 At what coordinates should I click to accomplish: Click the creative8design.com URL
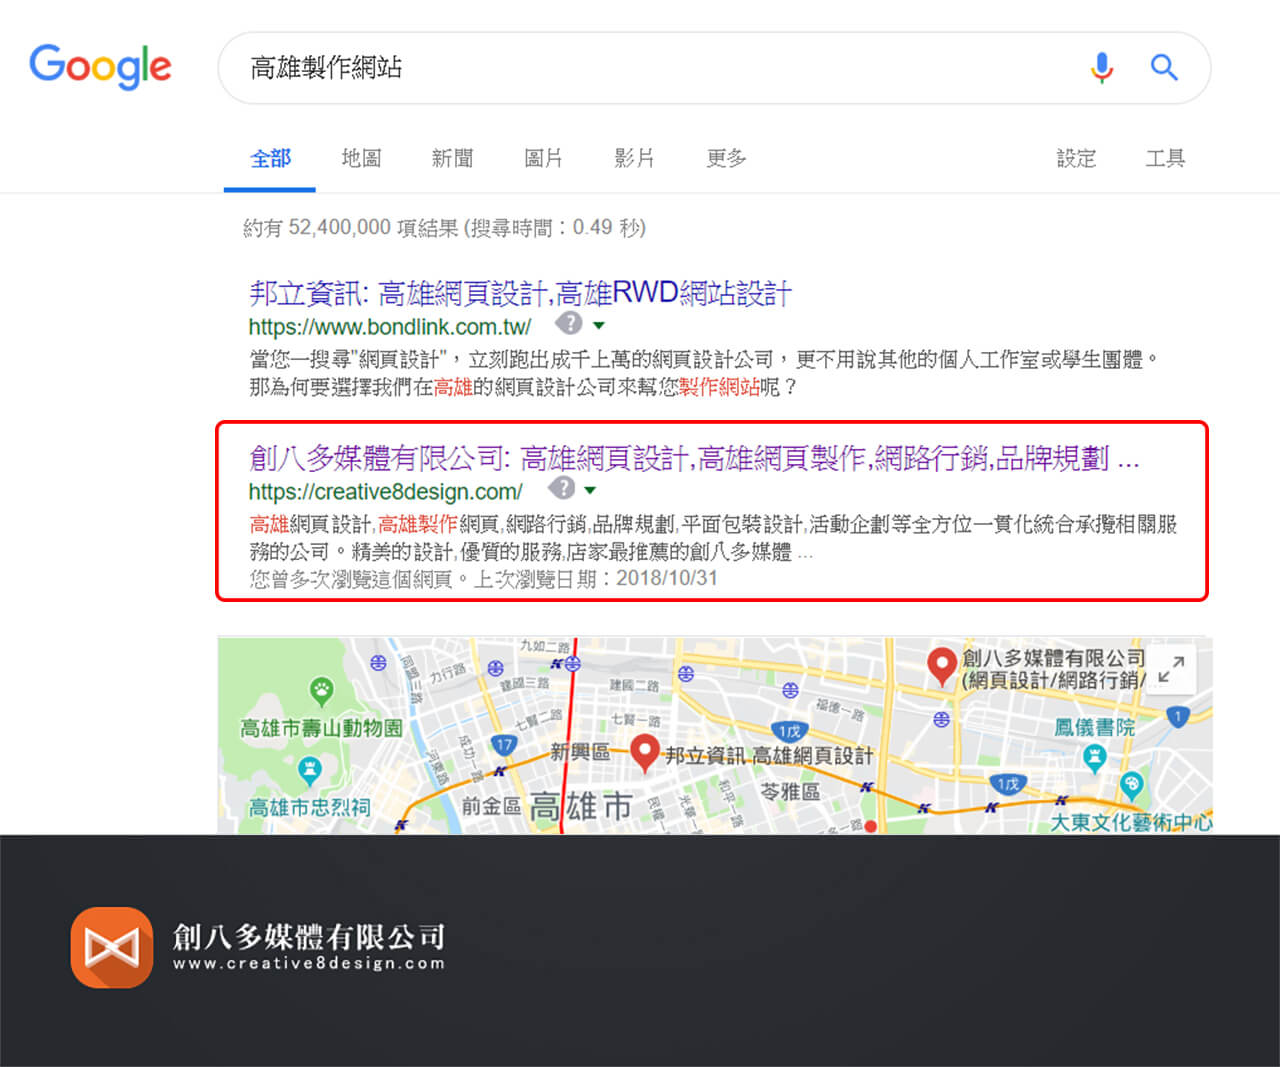point(386,491)
